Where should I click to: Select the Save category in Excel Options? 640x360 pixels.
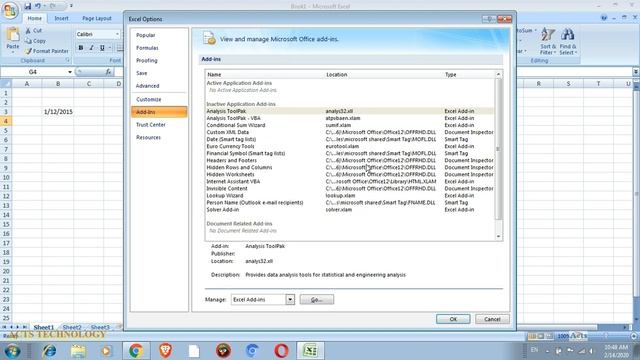click(x=159, y=73)
